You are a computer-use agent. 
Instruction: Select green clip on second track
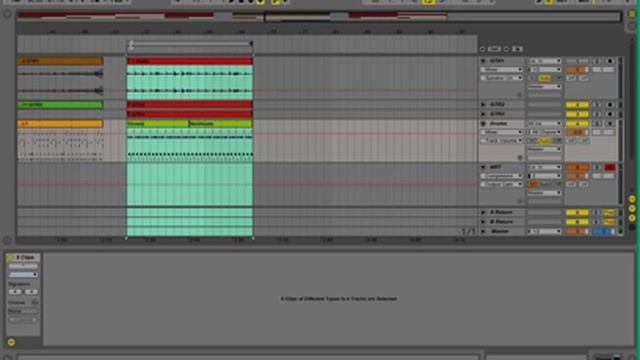point(60,104)
